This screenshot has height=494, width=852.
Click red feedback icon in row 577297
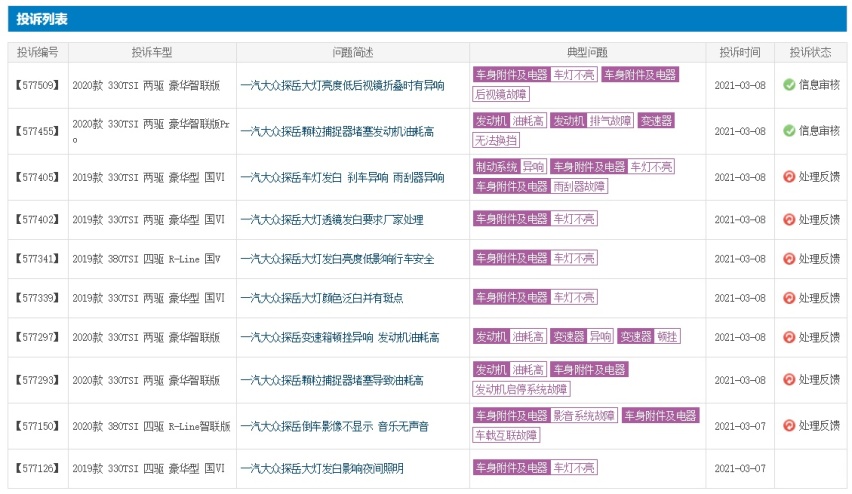tap(789, 337)
